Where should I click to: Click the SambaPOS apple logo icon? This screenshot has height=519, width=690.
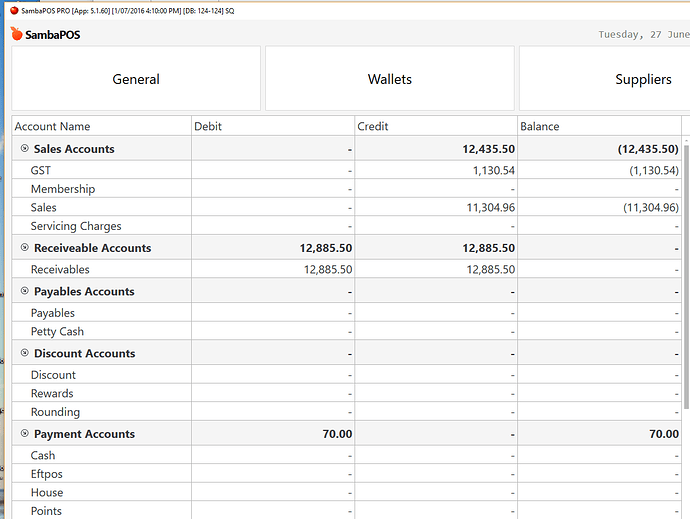[16, 33]
